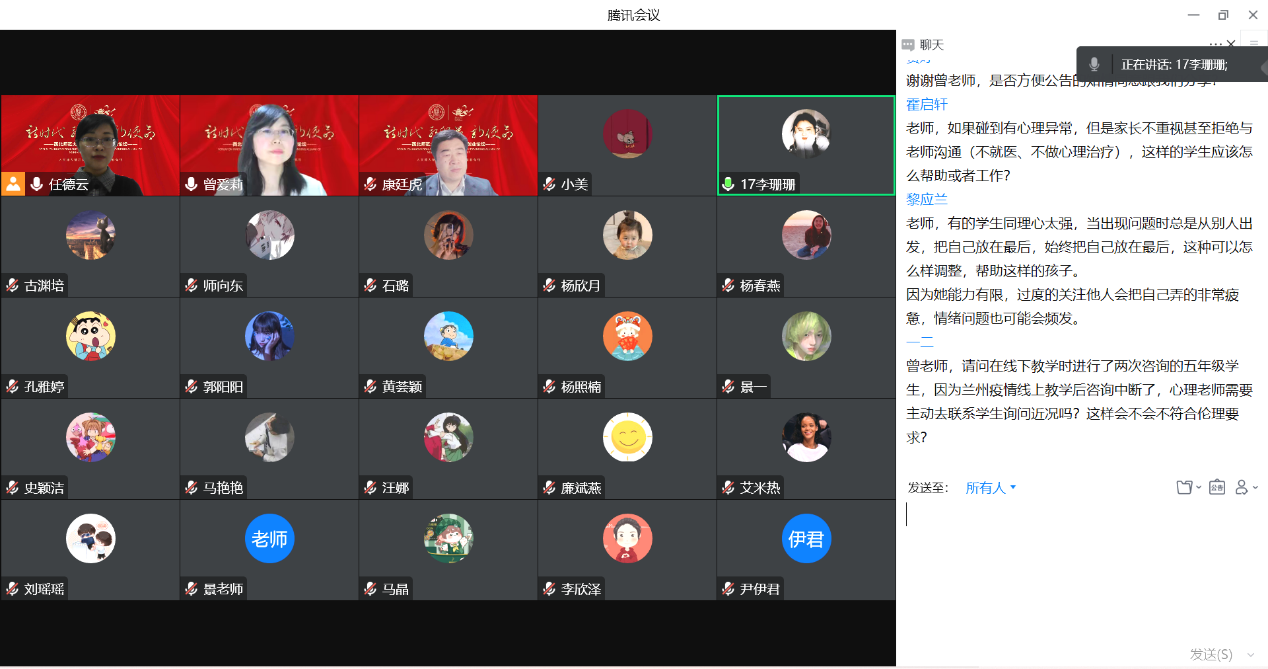Screen dimensions: 1268x669
Task: Expand the arrow next to 发送(S) button
Action: click(1250, 655)
